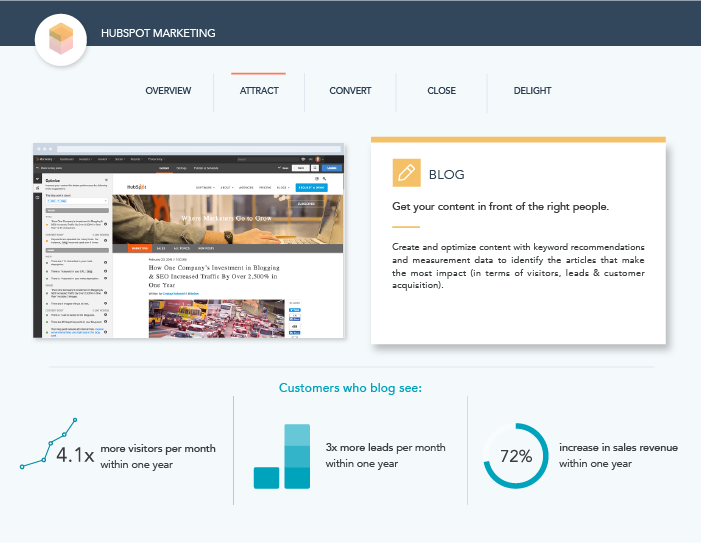Click 'Get your content in front' tagline
Image resolution: width=701 pixels, height=543 pixels.
(500, 206)
